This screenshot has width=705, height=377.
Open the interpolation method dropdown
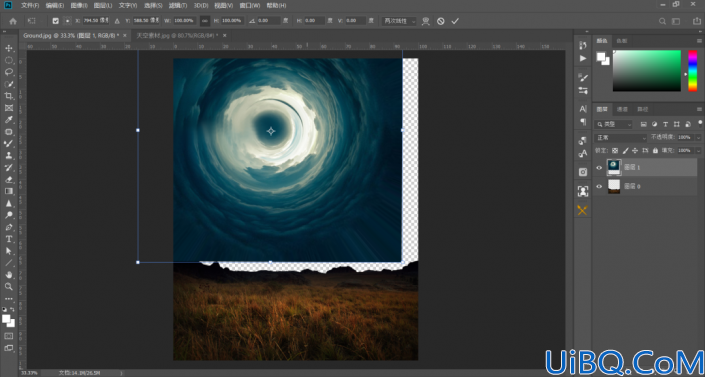(399, 21)
